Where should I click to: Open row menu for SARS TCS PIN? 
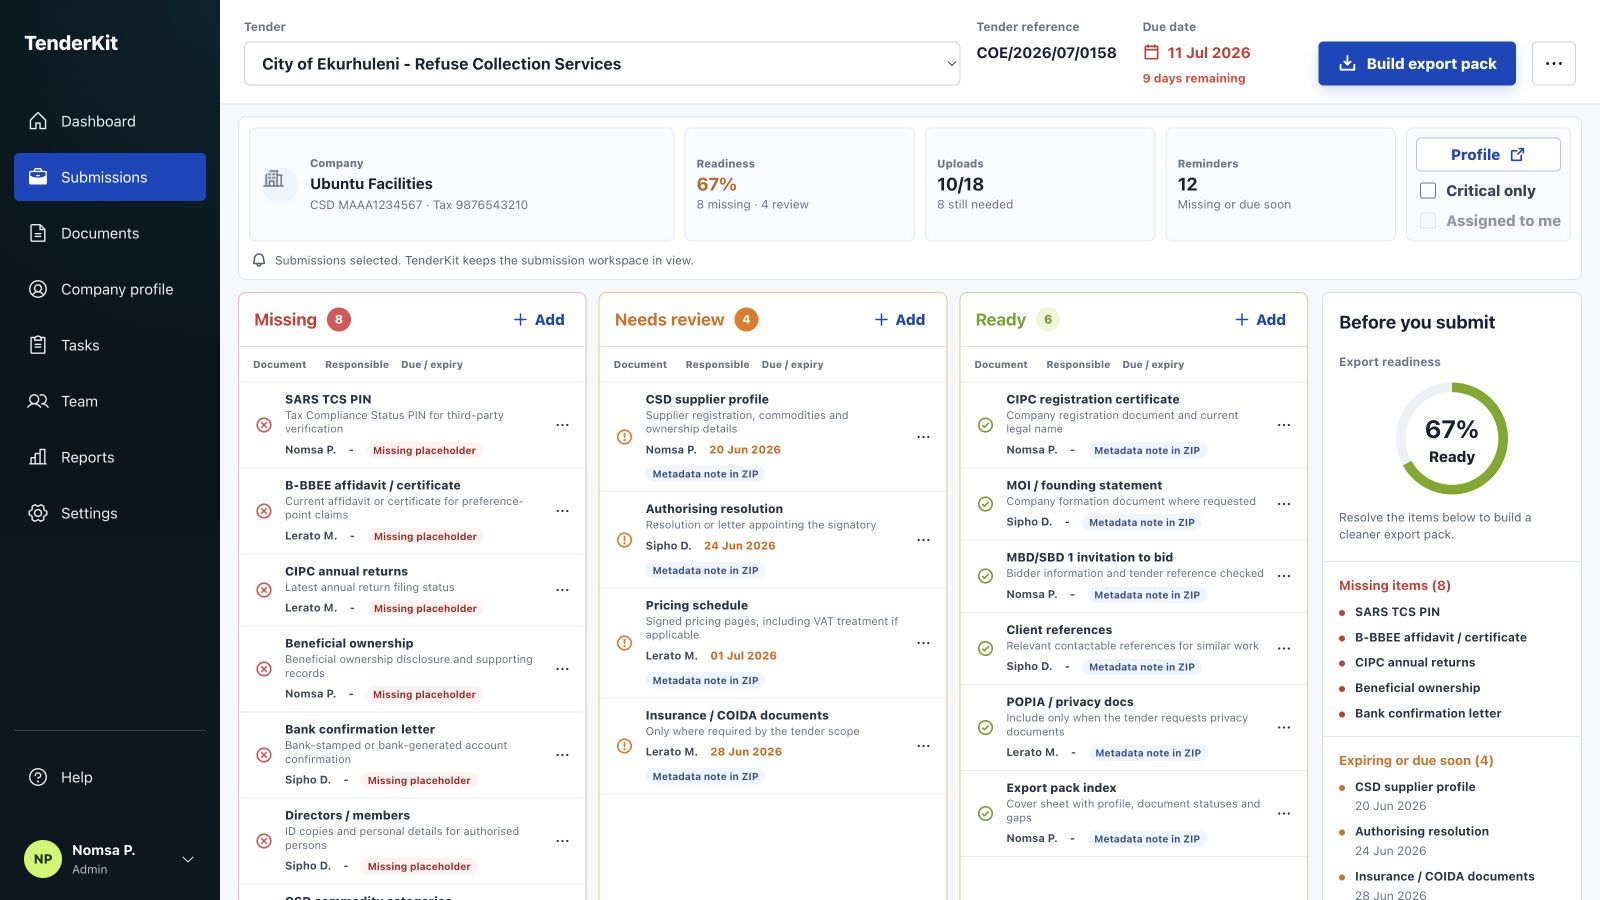click(x=562, y=425)
